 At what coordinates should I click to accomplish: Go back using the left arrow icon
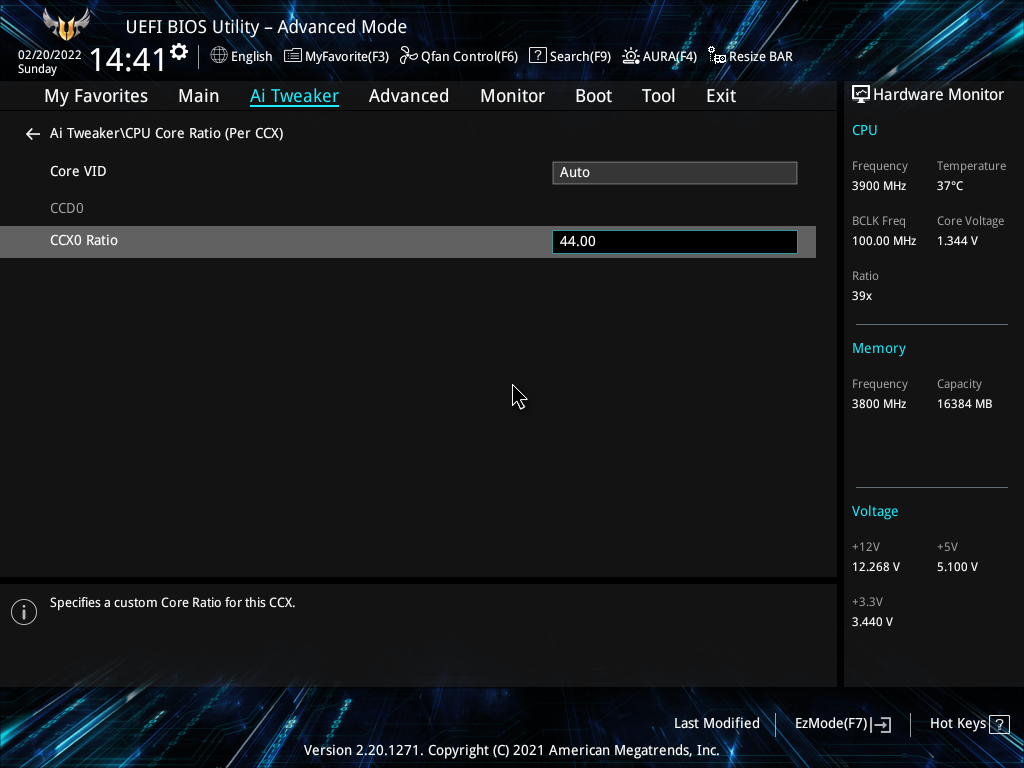tap(33, 134)
